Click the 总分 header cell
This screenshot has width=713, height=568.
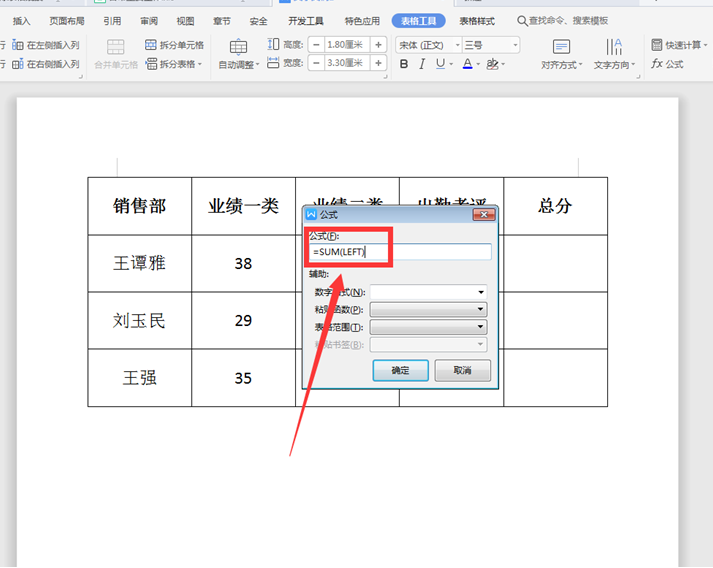point(555,206)
